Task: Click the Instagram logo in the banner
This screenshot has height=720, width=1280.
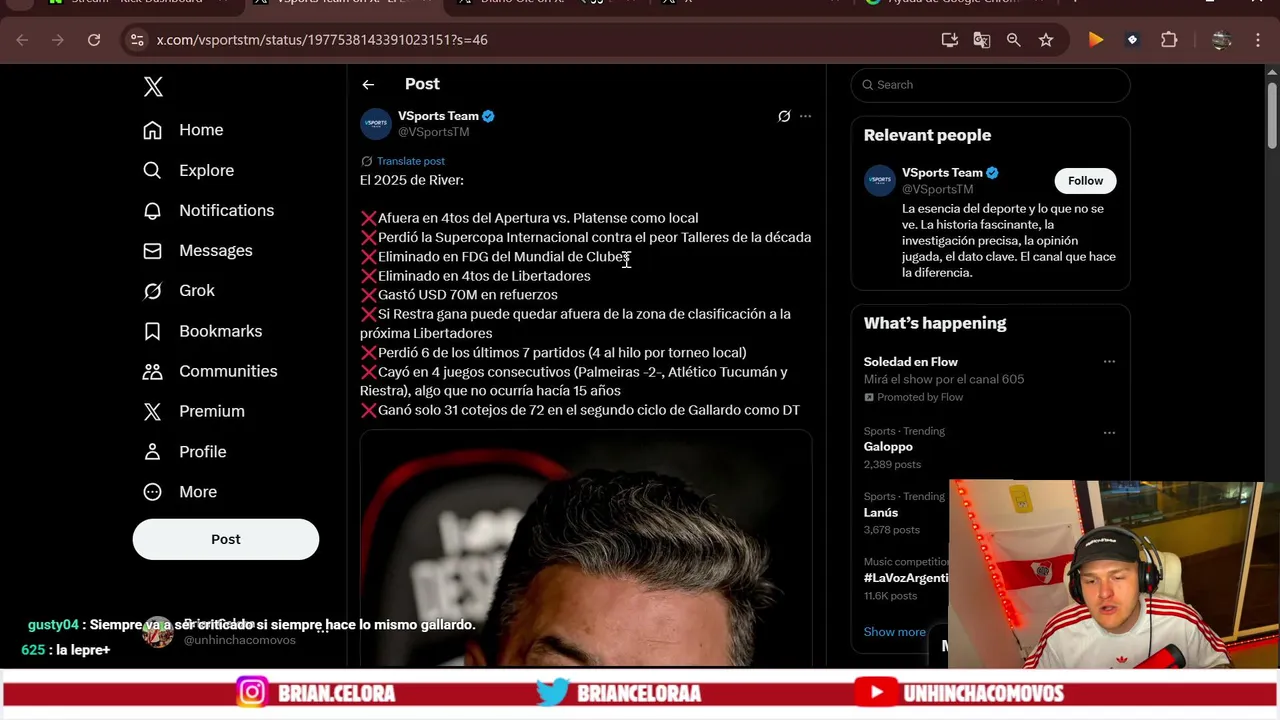Action: tap(252, 693)
